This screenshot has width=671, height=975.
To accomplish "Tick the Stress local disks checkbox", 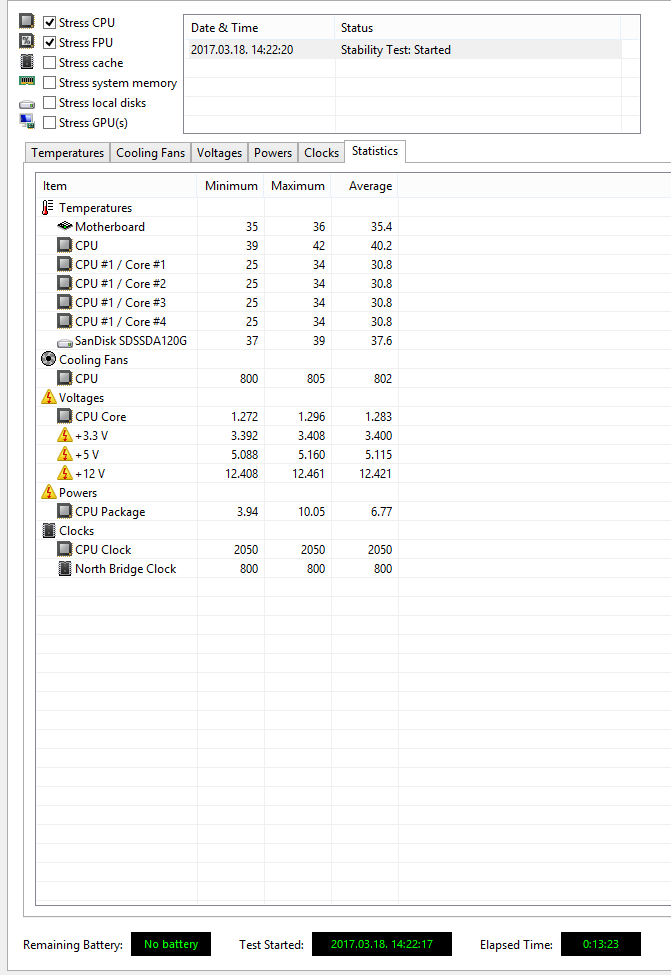I will click(50, 103).
